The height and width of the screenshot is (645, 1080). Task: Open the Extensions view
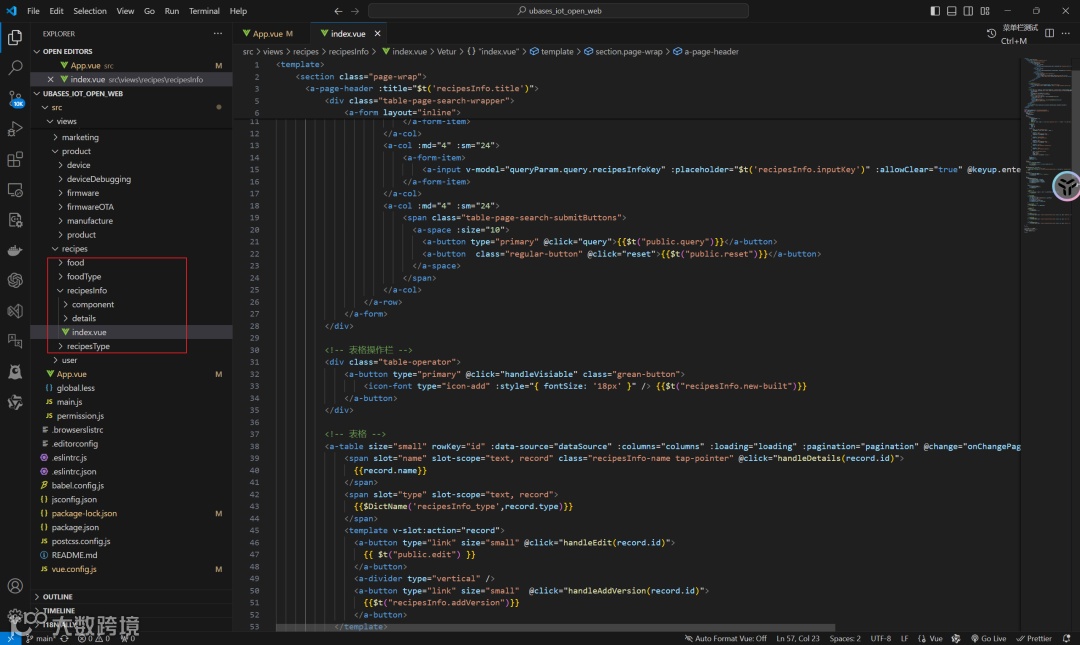point(15,159)
